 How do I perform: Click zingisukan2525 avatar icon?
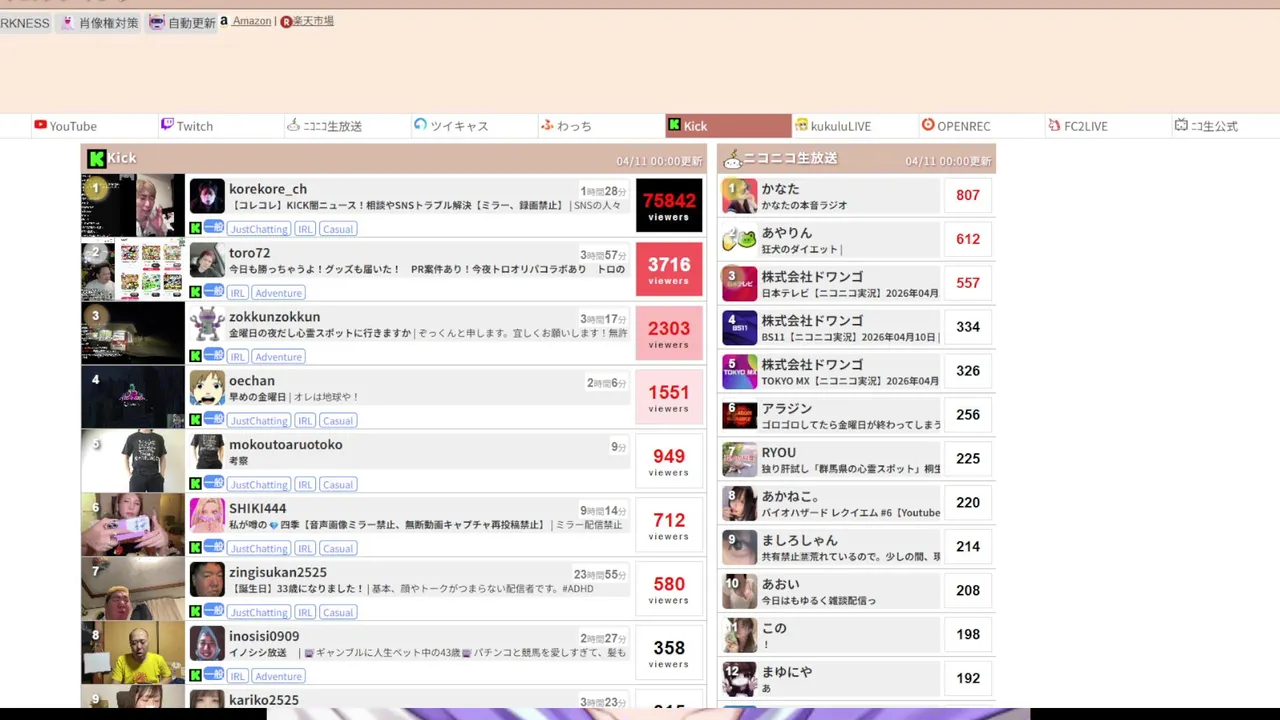pyautogui.click(x=207, y=580)
